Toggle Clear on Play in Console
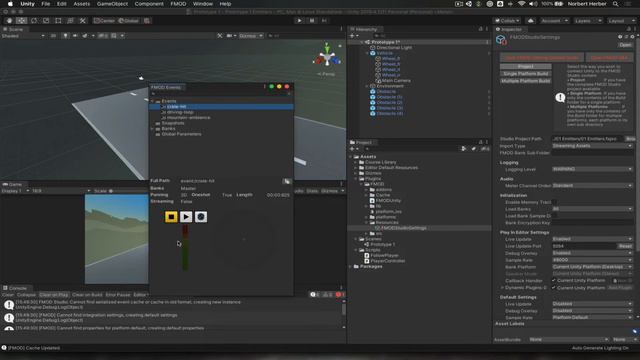This screenshot has height=360, width=640. pyautogui.click(x=54, y=295)
